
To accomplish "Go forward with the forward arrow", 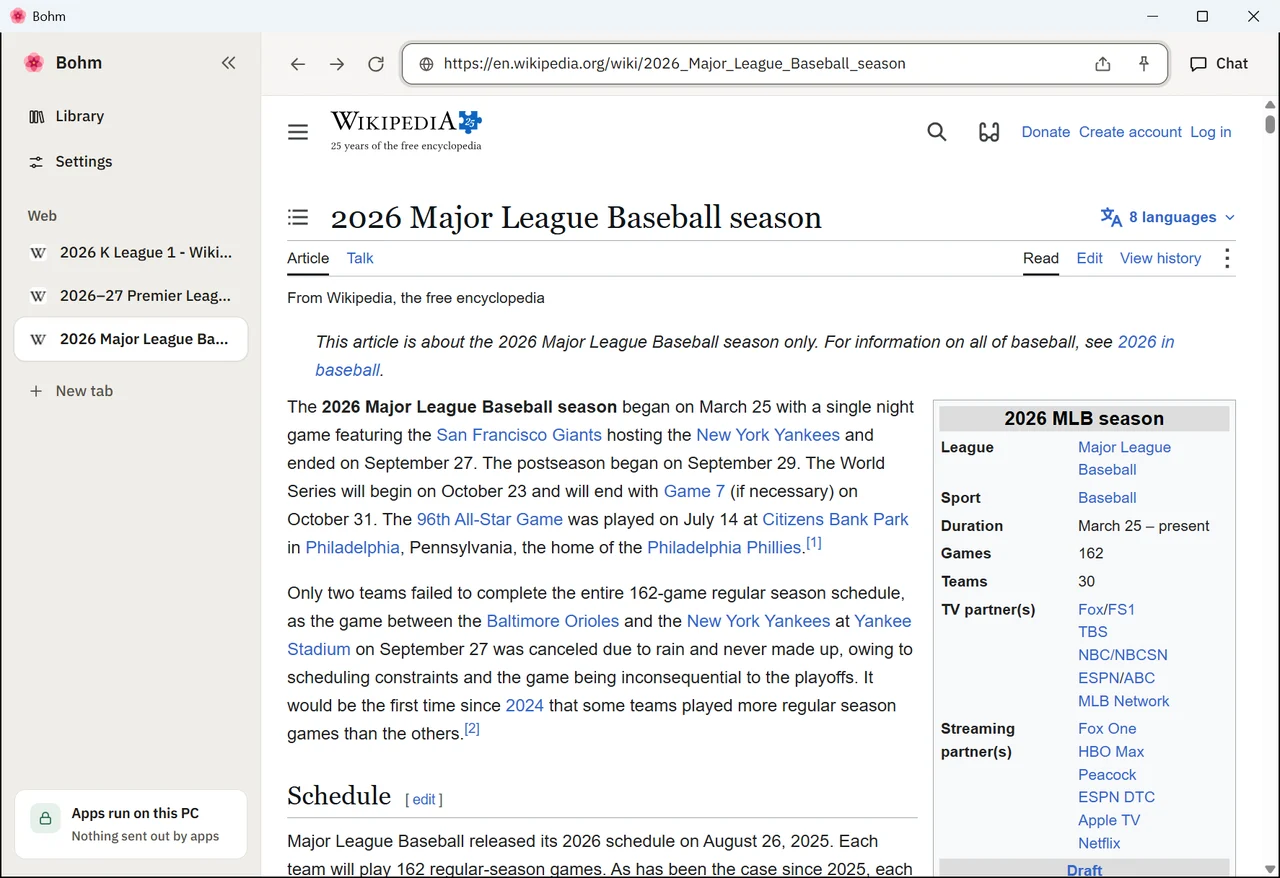I will click(x=337, y=64).
